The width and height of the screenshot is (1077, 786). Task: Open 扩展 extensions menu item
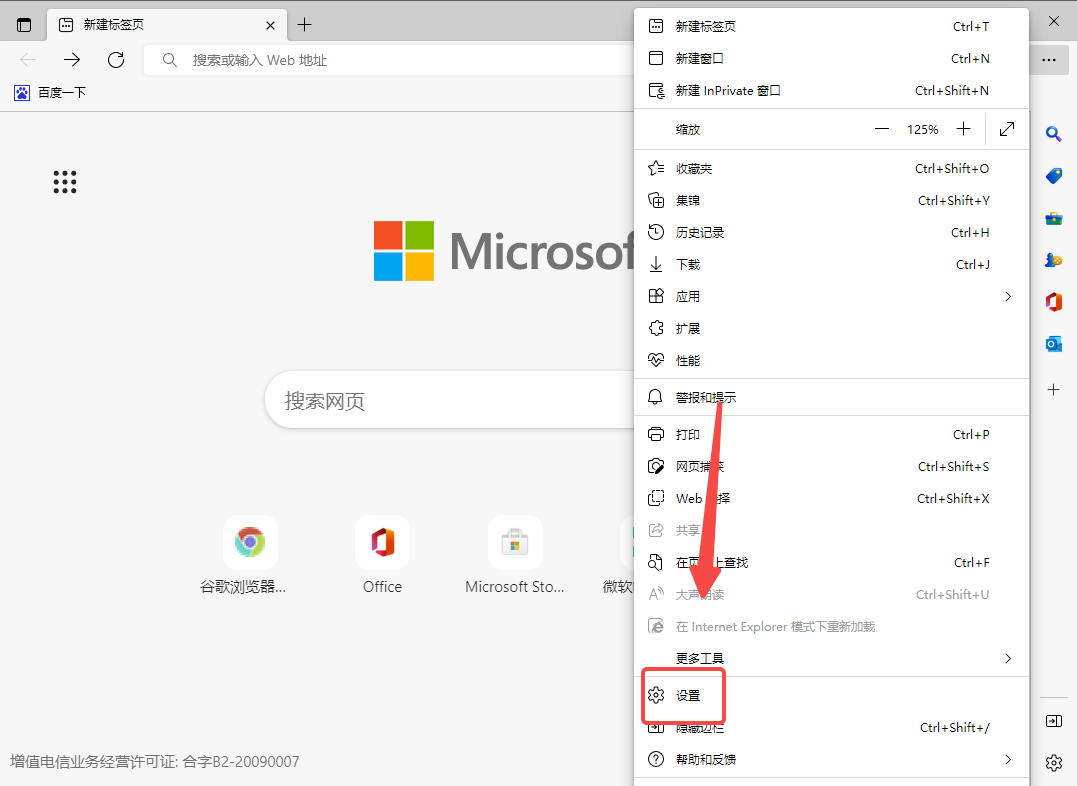(831, 328)
